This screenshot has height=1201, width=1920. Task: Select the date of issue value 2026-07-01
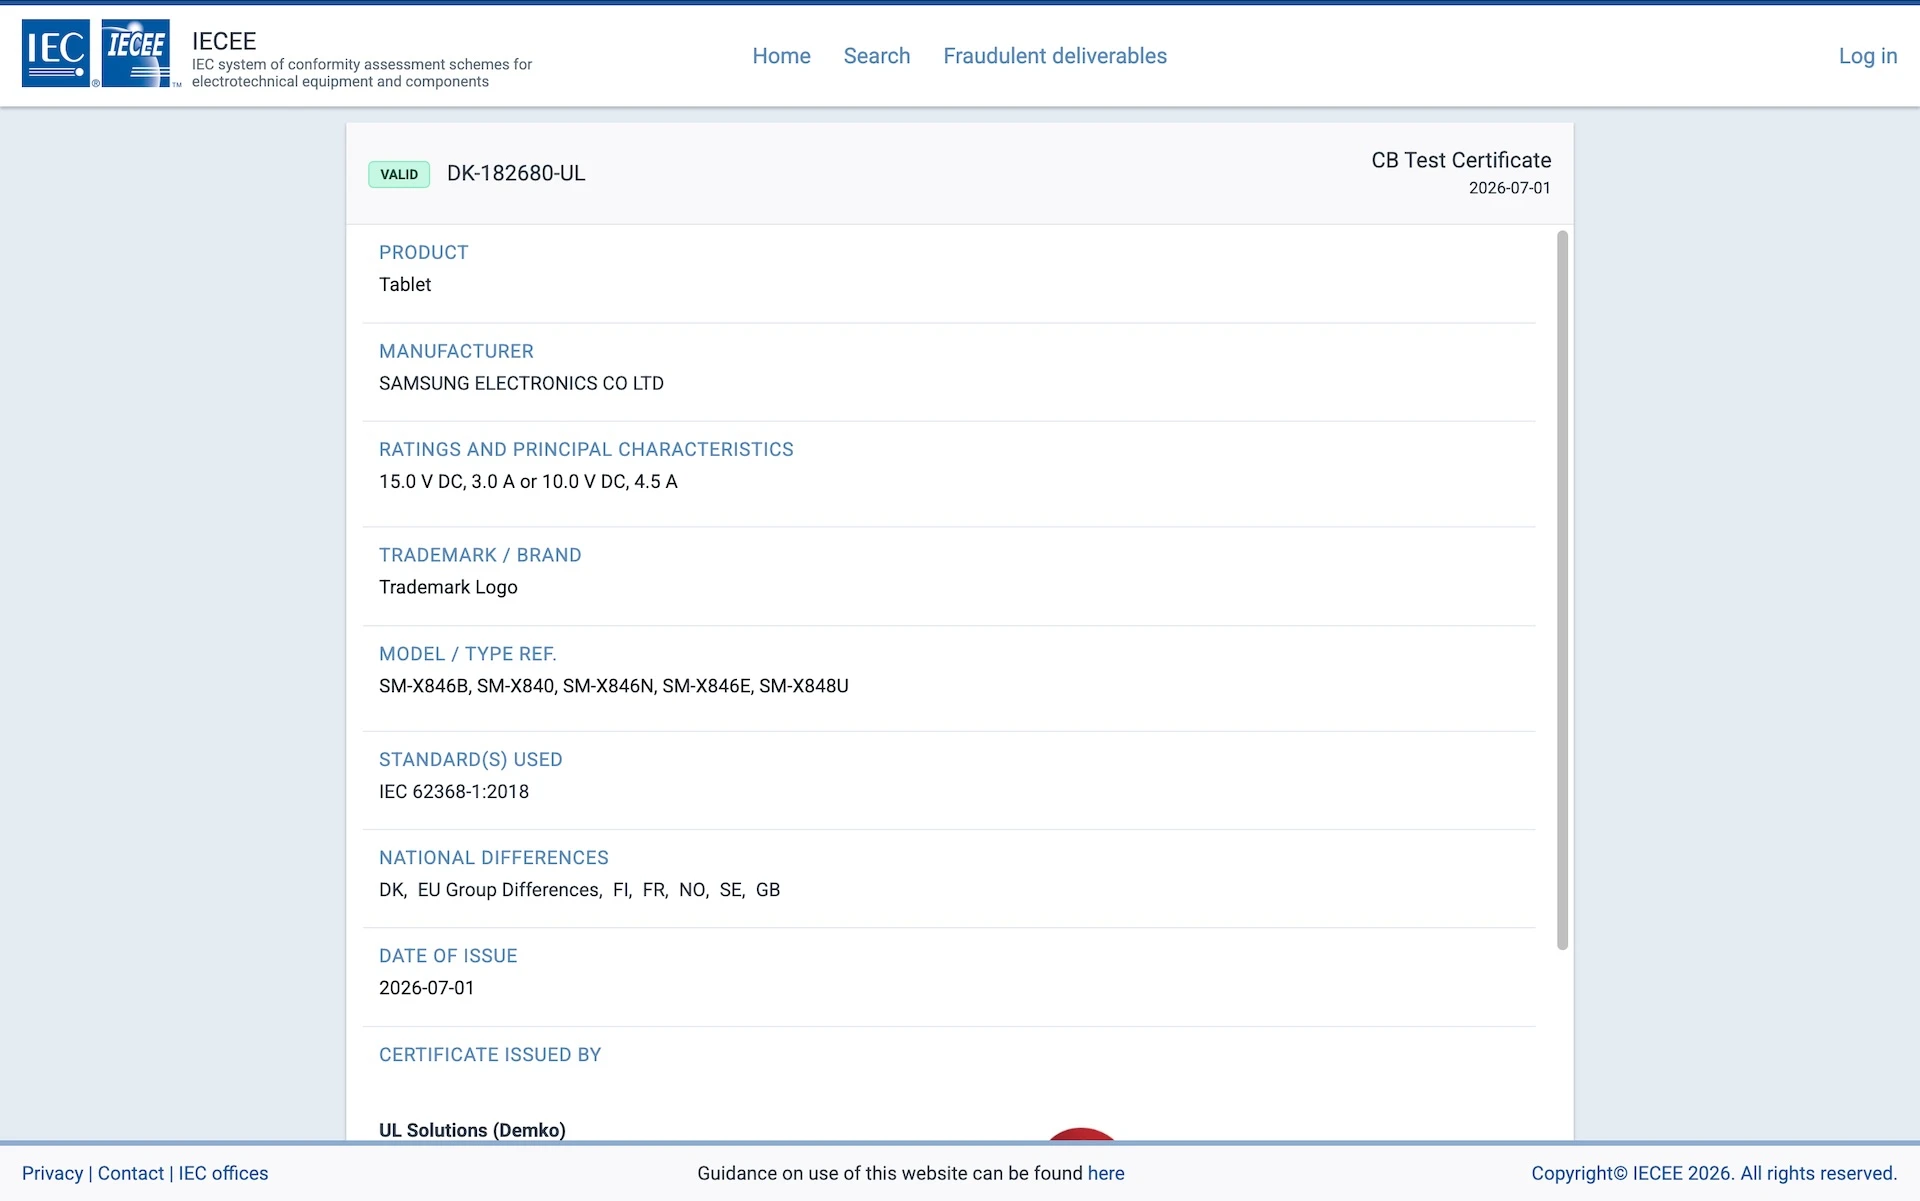427,988
